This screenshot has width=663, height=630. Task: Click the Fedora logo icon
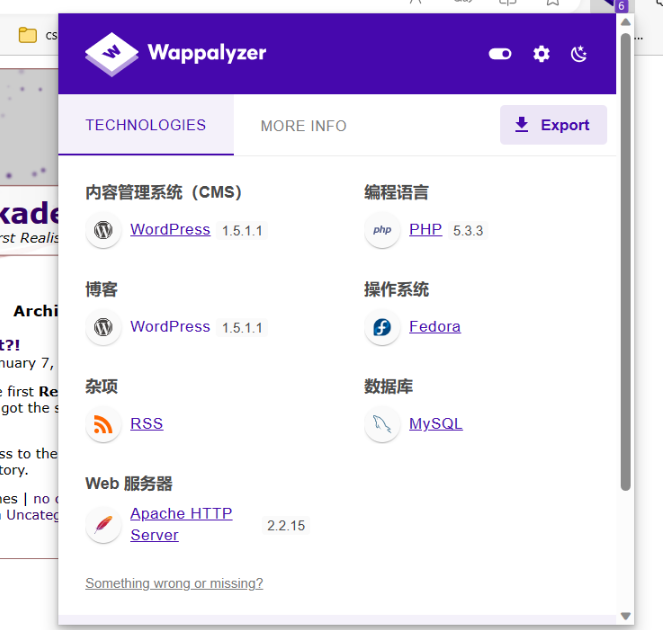coord(382,327)
